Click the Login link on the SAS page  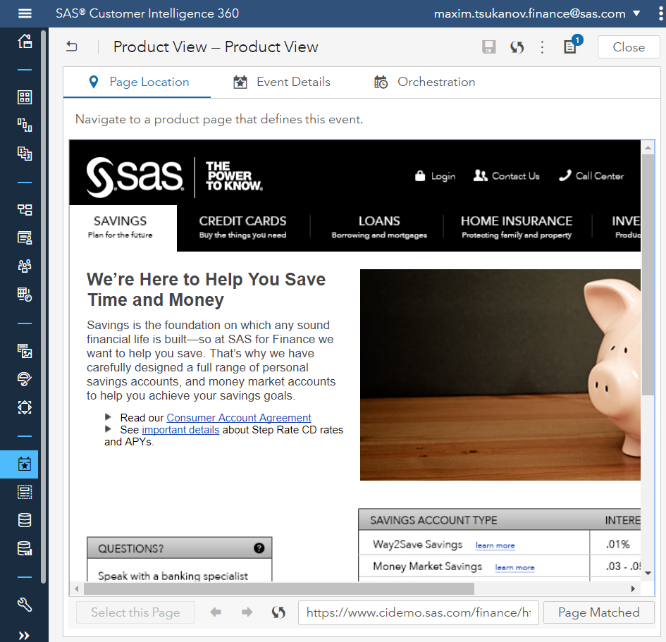tap(435, 176)
